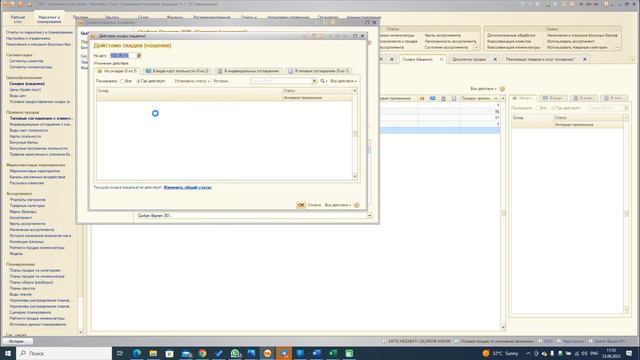Open Microsoft Edge from taskbar
Viewport: 640px width, 360px height.
point(137,353)
